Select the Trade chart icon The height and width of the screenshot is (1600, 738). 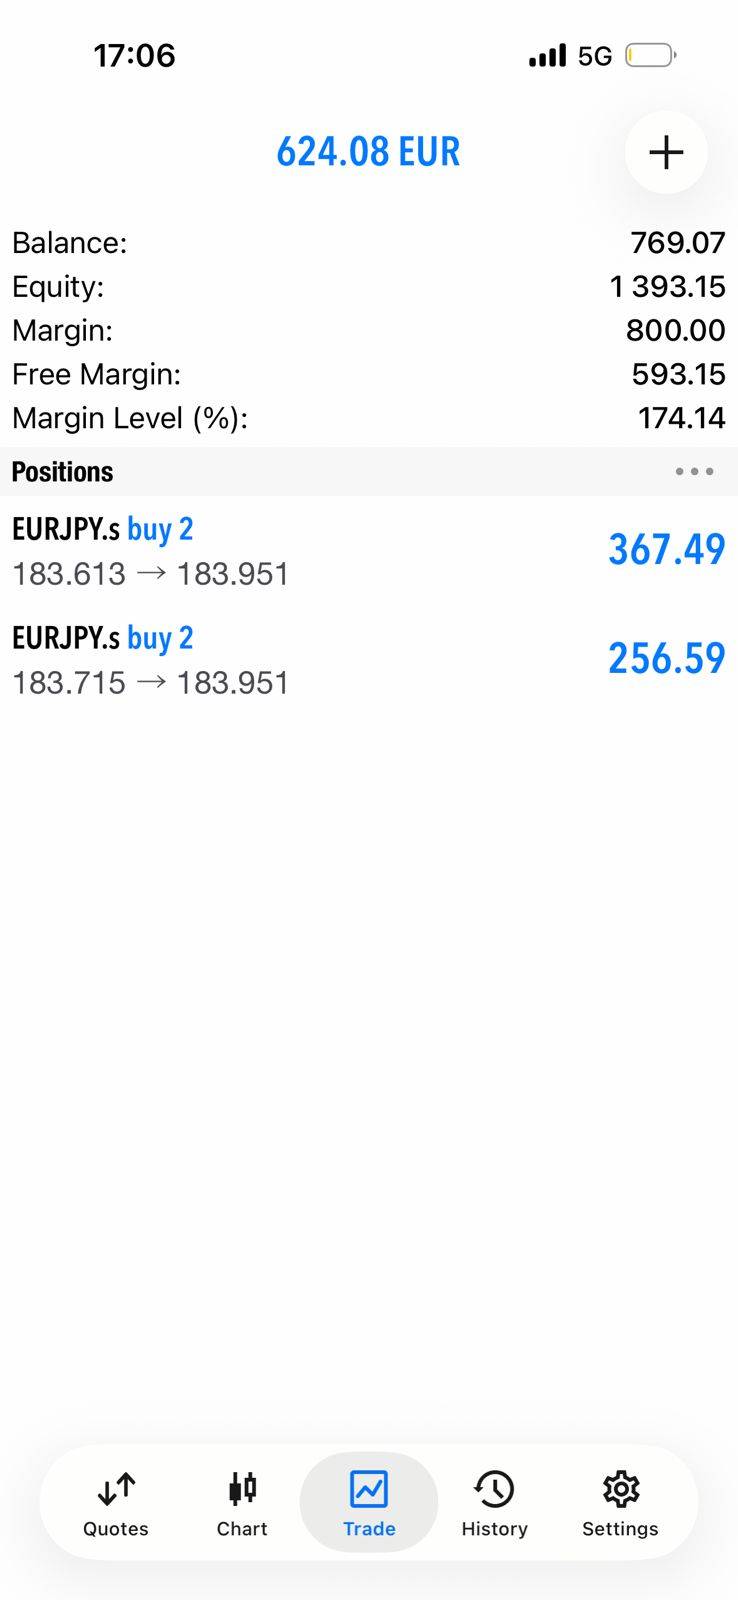pos(368,1489)
